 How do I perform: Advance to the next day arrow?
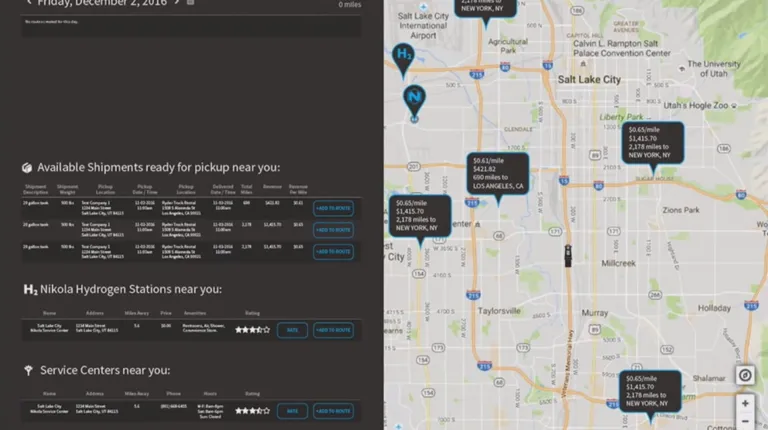[177, 3]
